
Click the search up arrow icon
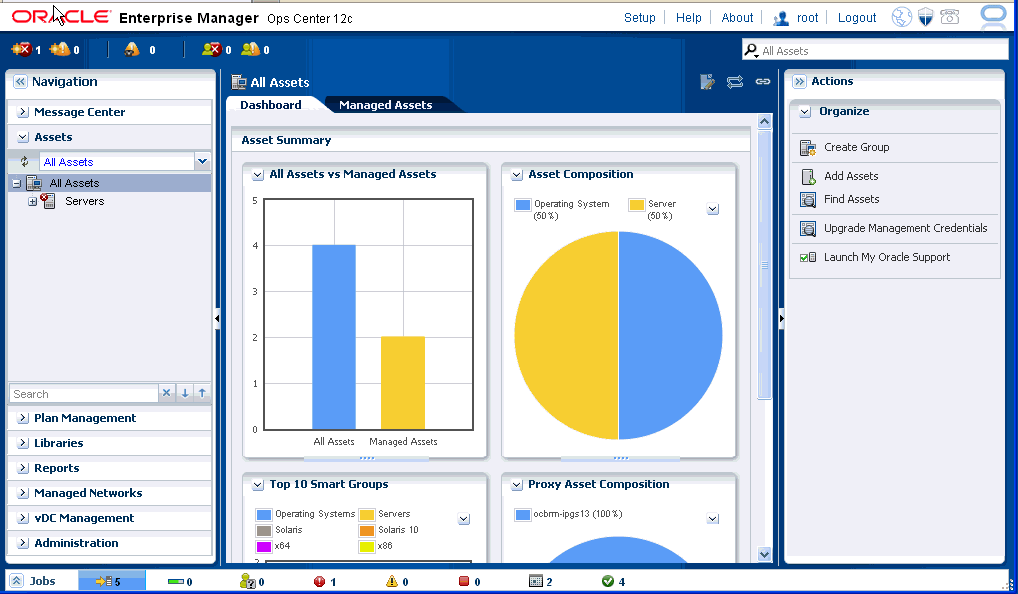(203, 393)
